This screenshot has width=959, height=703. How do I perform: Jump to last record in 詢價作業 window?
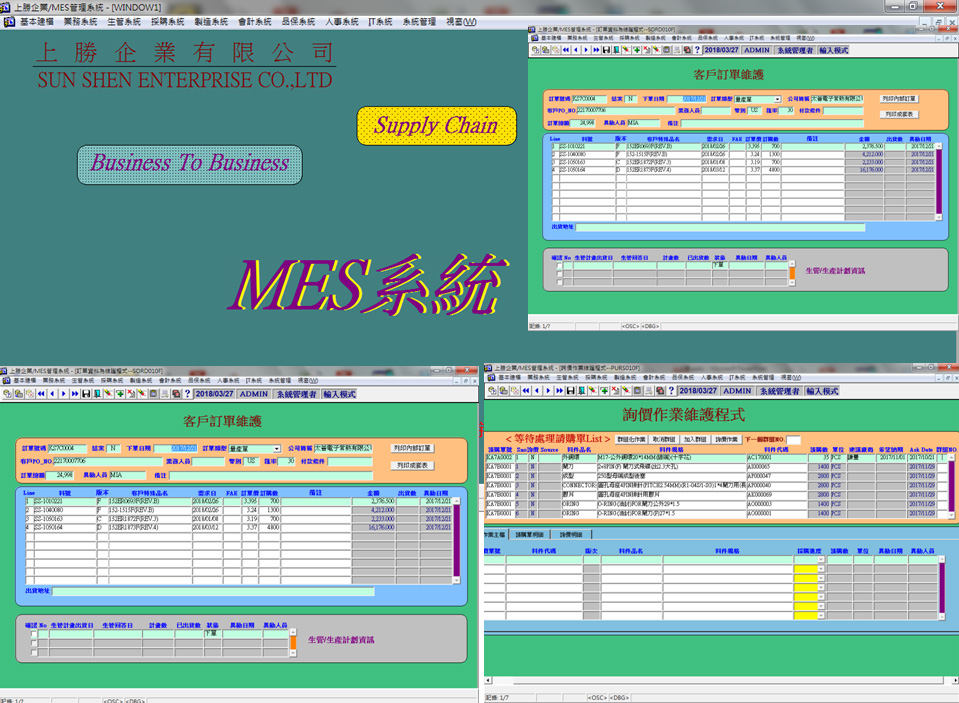(x=559, y=390)
